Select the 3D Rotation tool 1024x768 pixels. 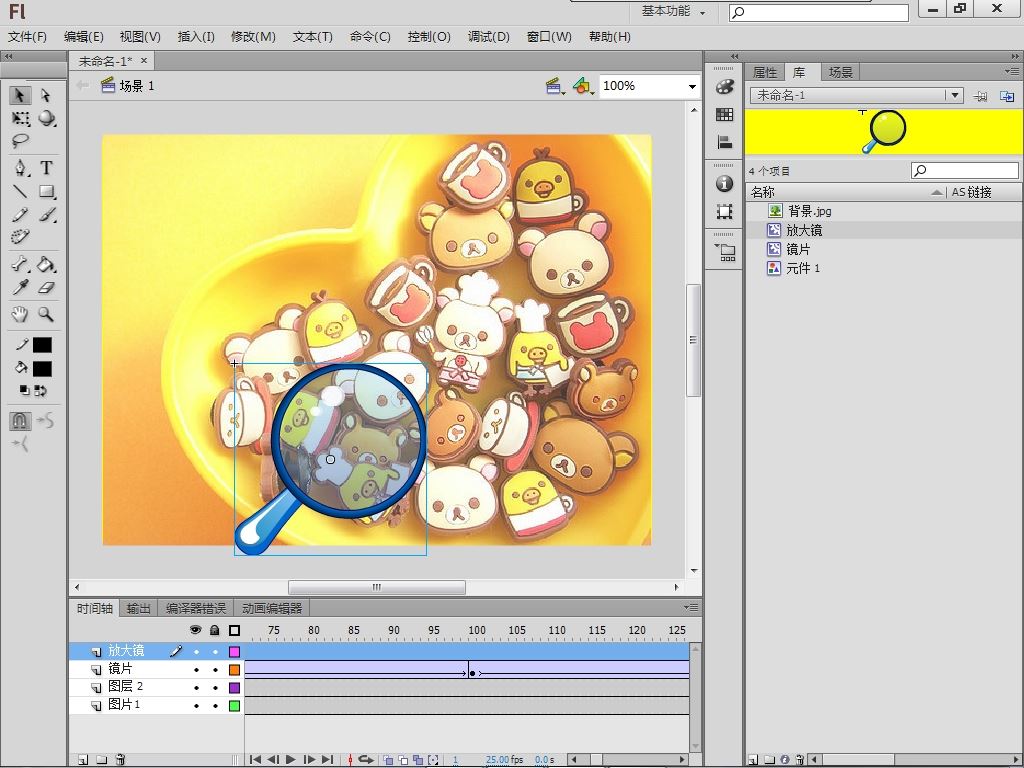pos(46,118)
